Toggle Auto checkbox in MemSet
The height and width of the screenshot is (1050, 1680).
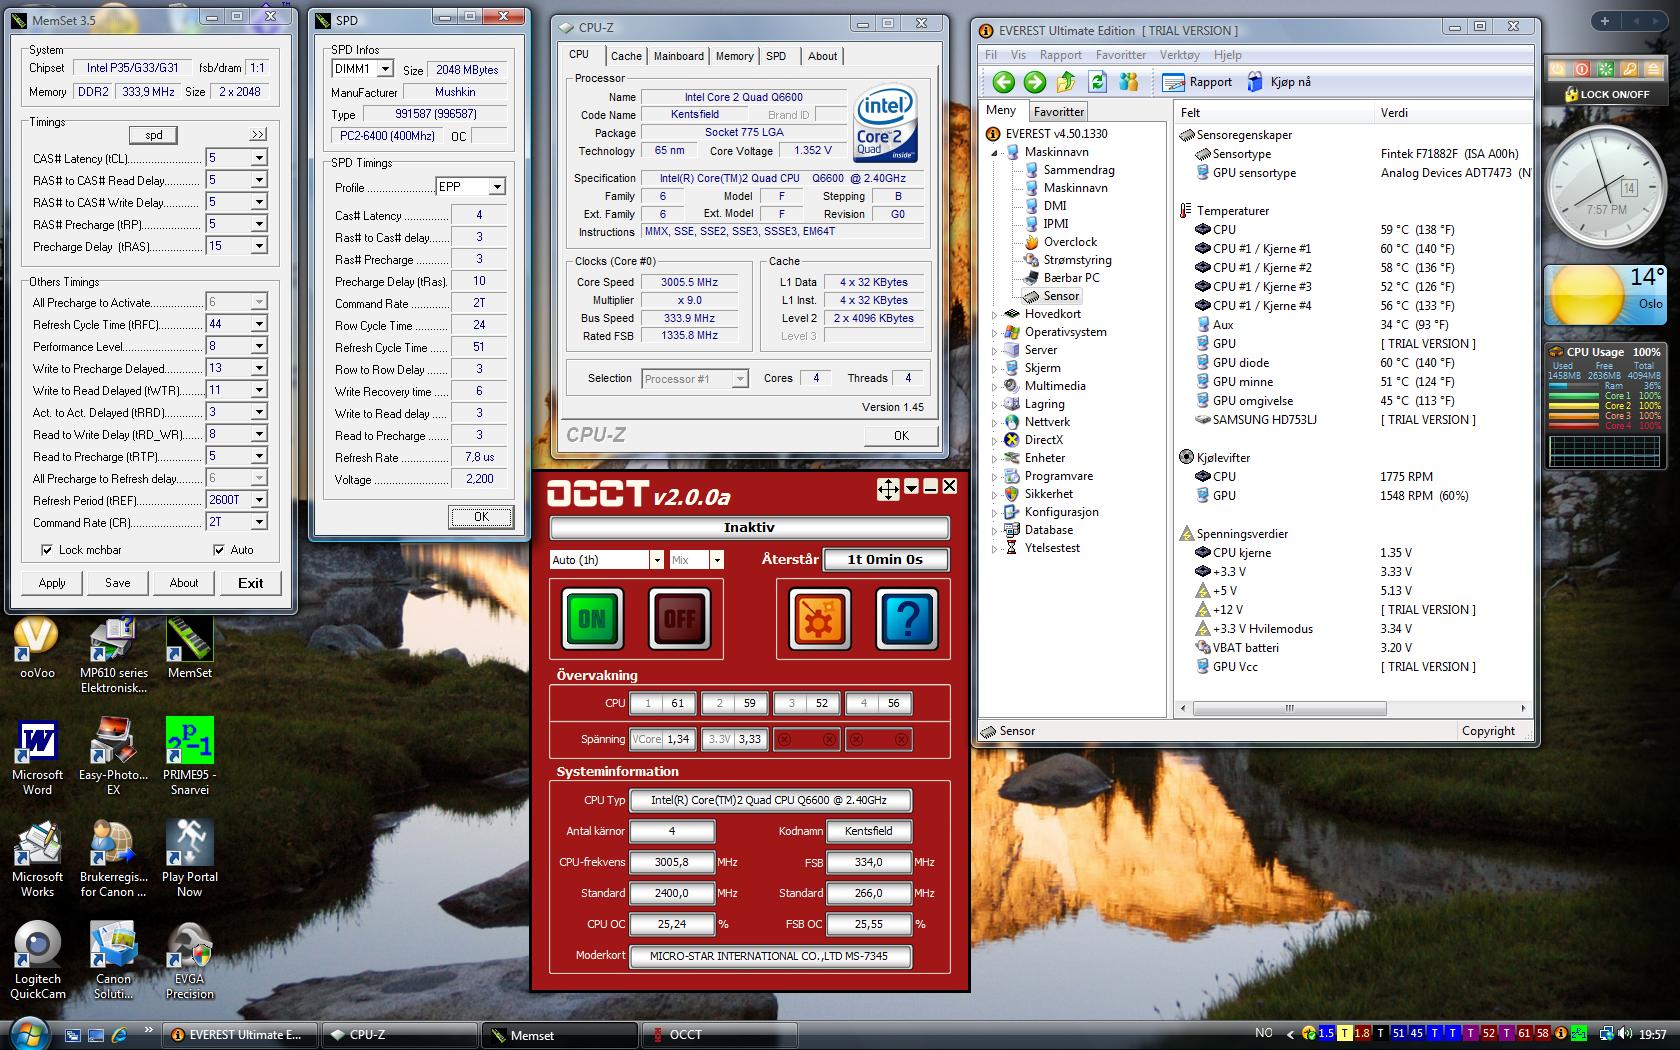pos(219,550)
